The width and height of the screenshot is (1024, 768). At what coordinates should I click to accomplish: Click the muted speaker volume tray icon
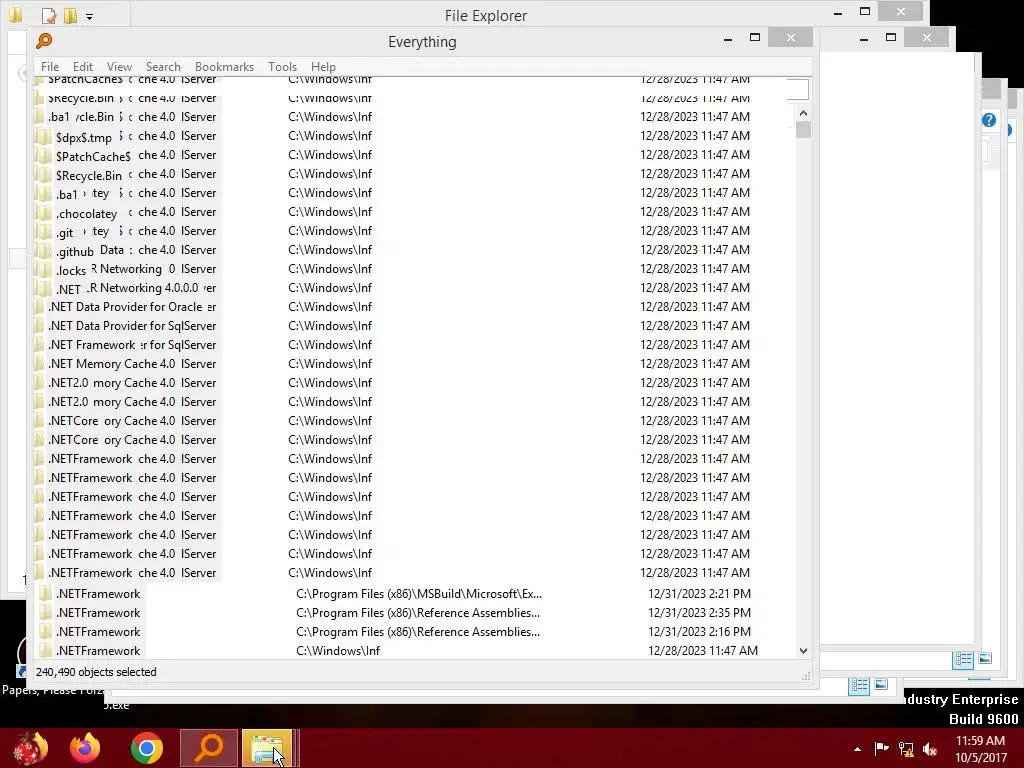pos(930,749)
